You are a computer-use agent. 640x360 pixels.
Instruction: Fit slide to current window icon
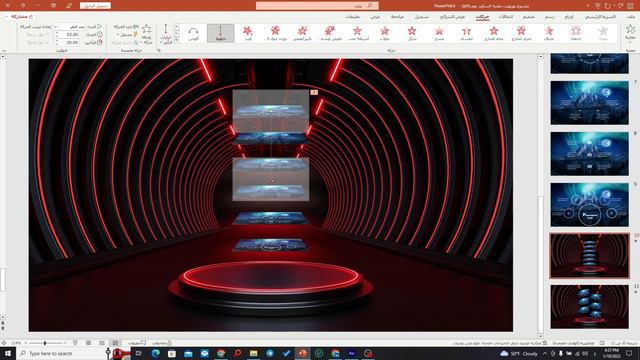(4, 343)
